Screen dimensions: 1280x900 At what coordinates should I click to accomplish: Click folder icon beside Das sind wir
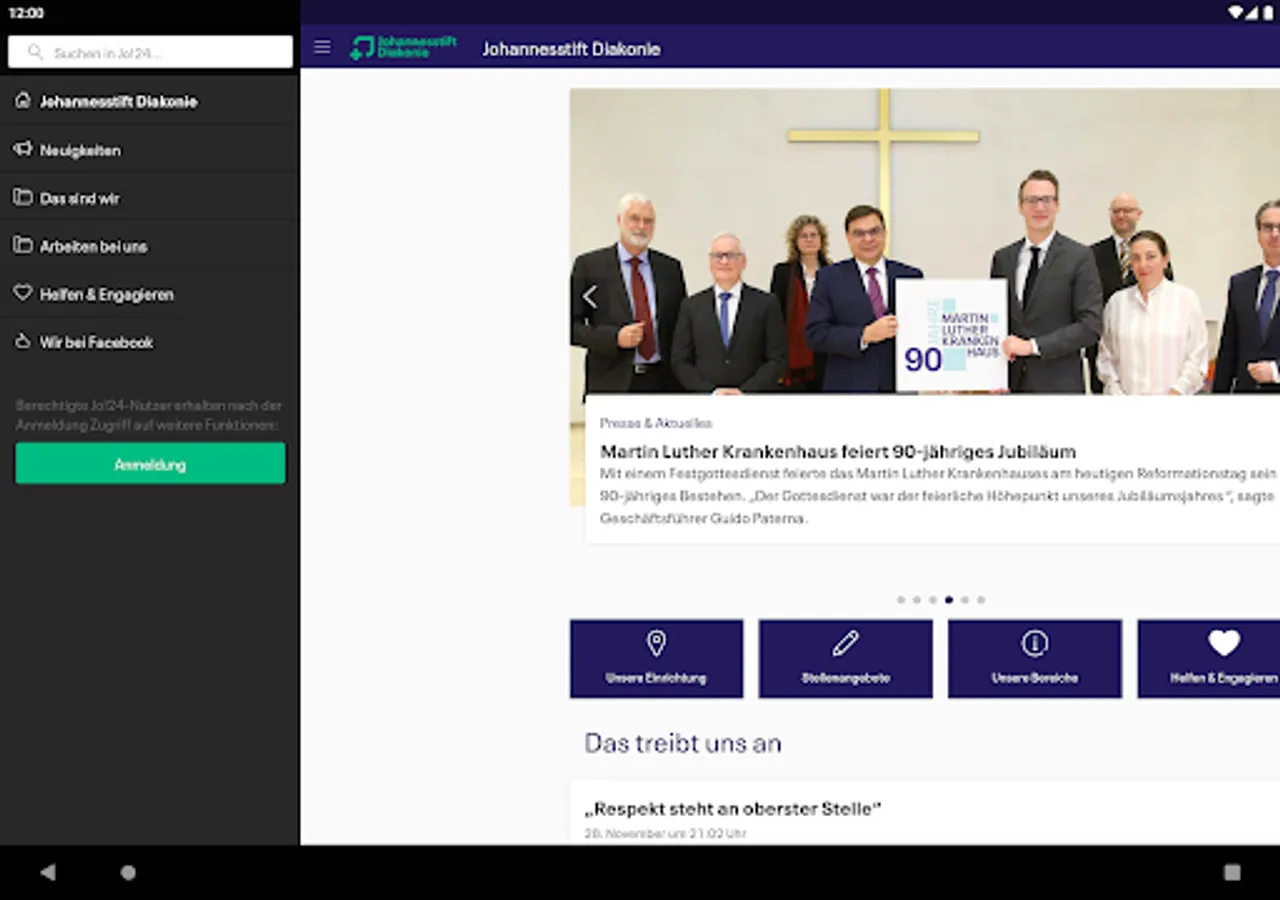[23, 197]
